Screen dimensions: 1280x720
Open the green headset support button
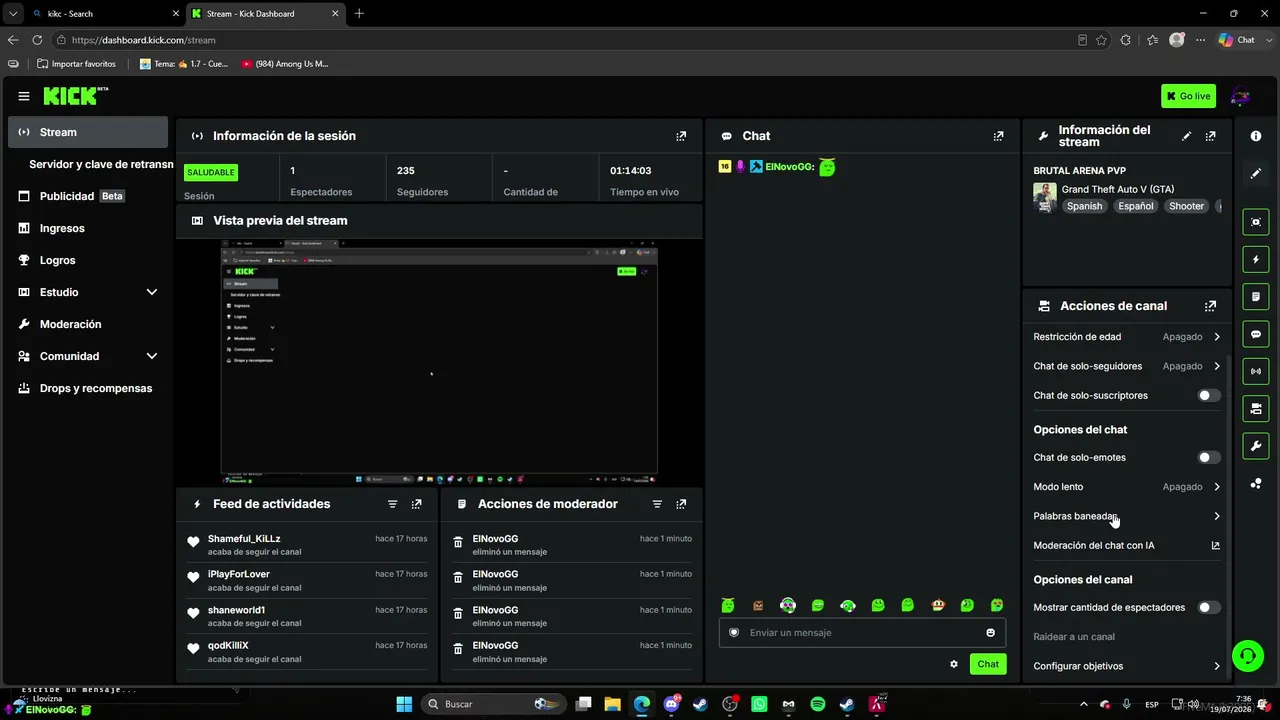(x=1247, y=656)
